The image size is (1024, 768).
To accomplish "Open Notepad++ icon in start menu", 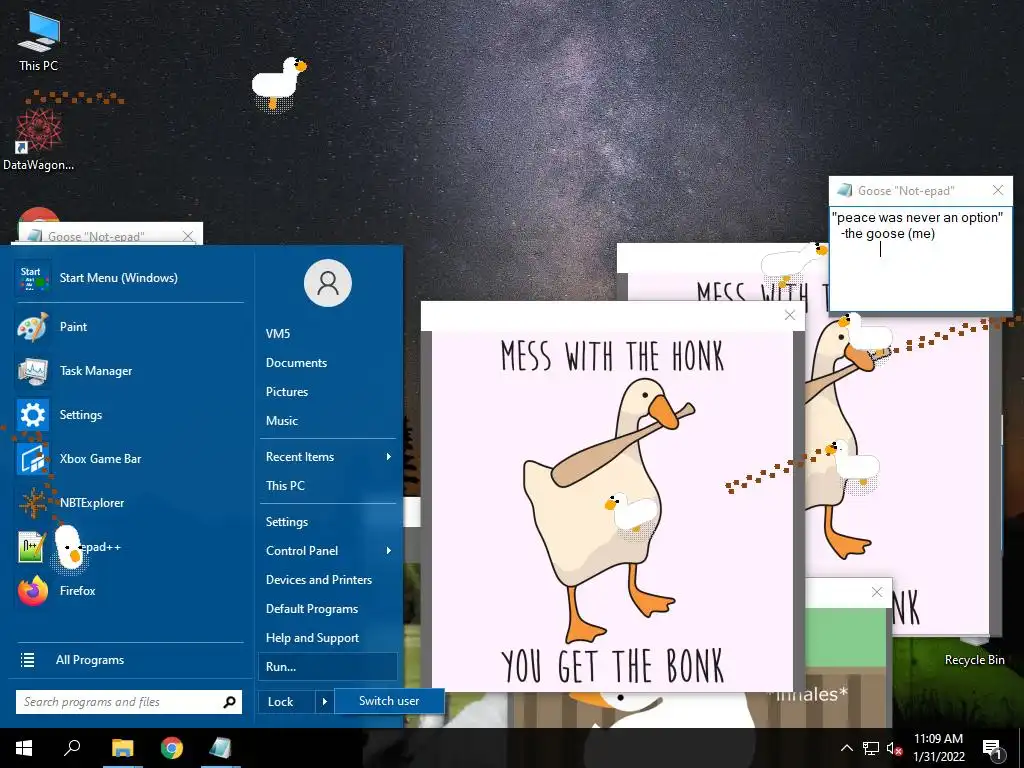I will click(x=33, y=547).
